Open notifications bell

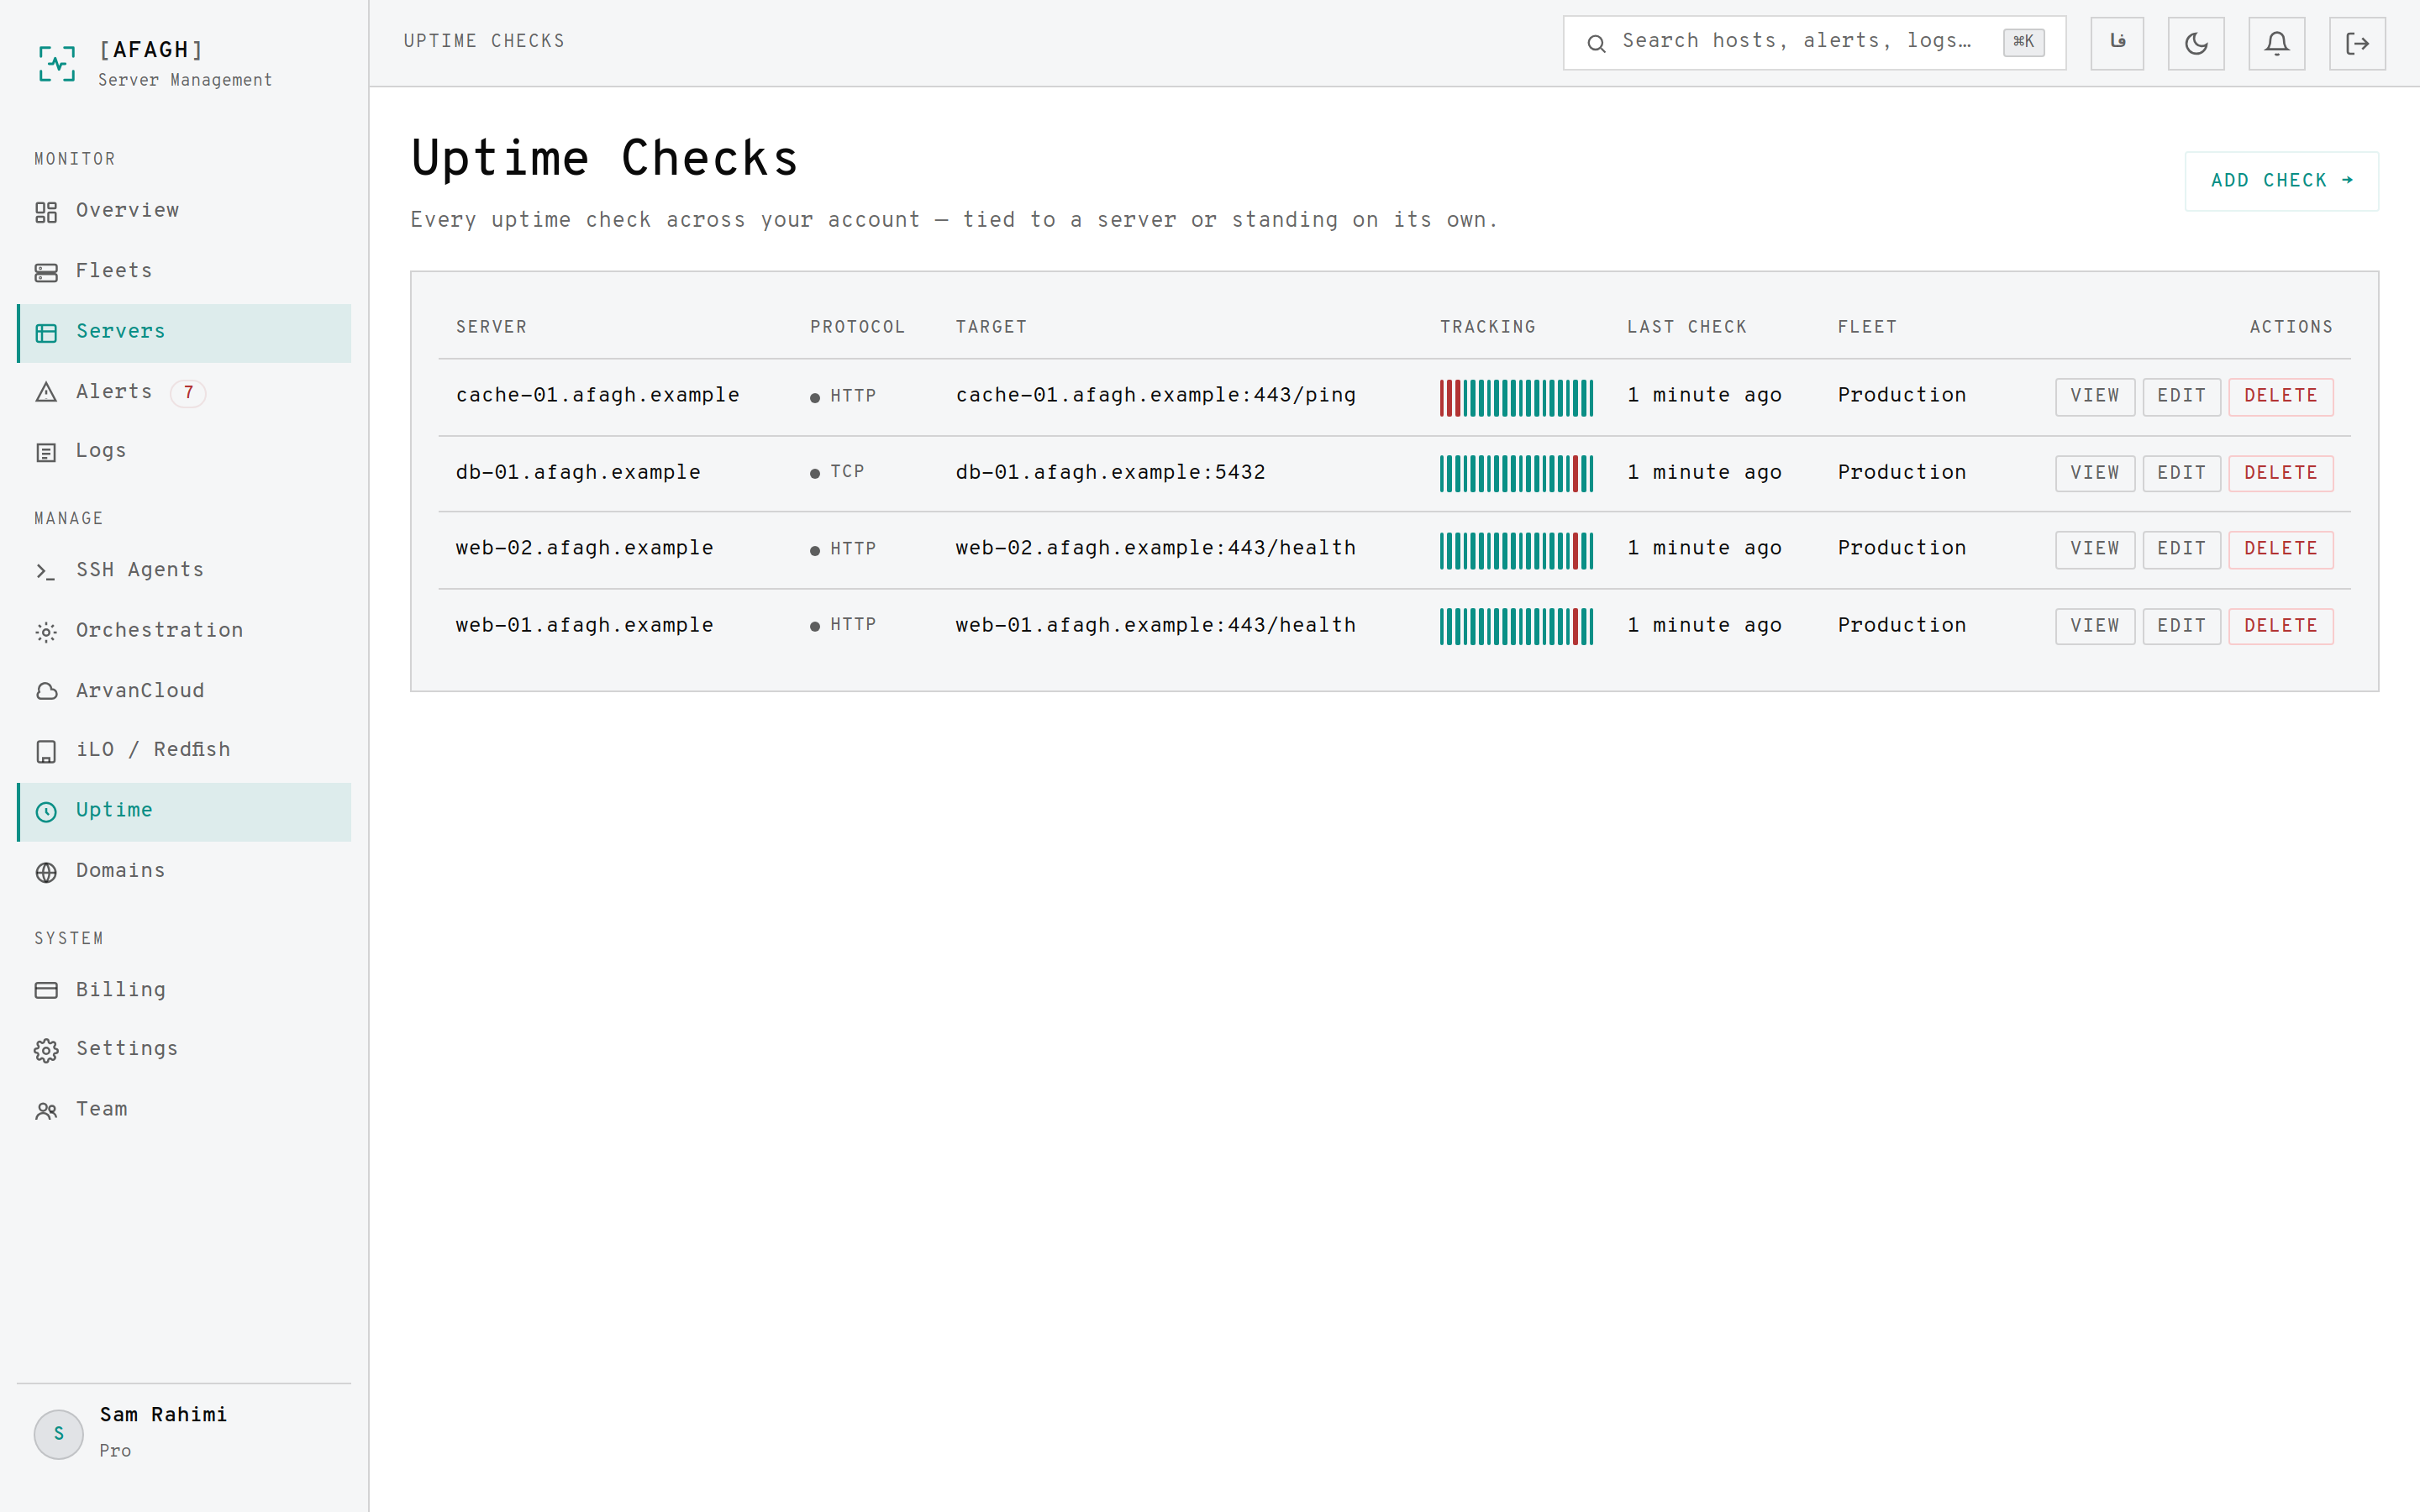coord(2277,43)
